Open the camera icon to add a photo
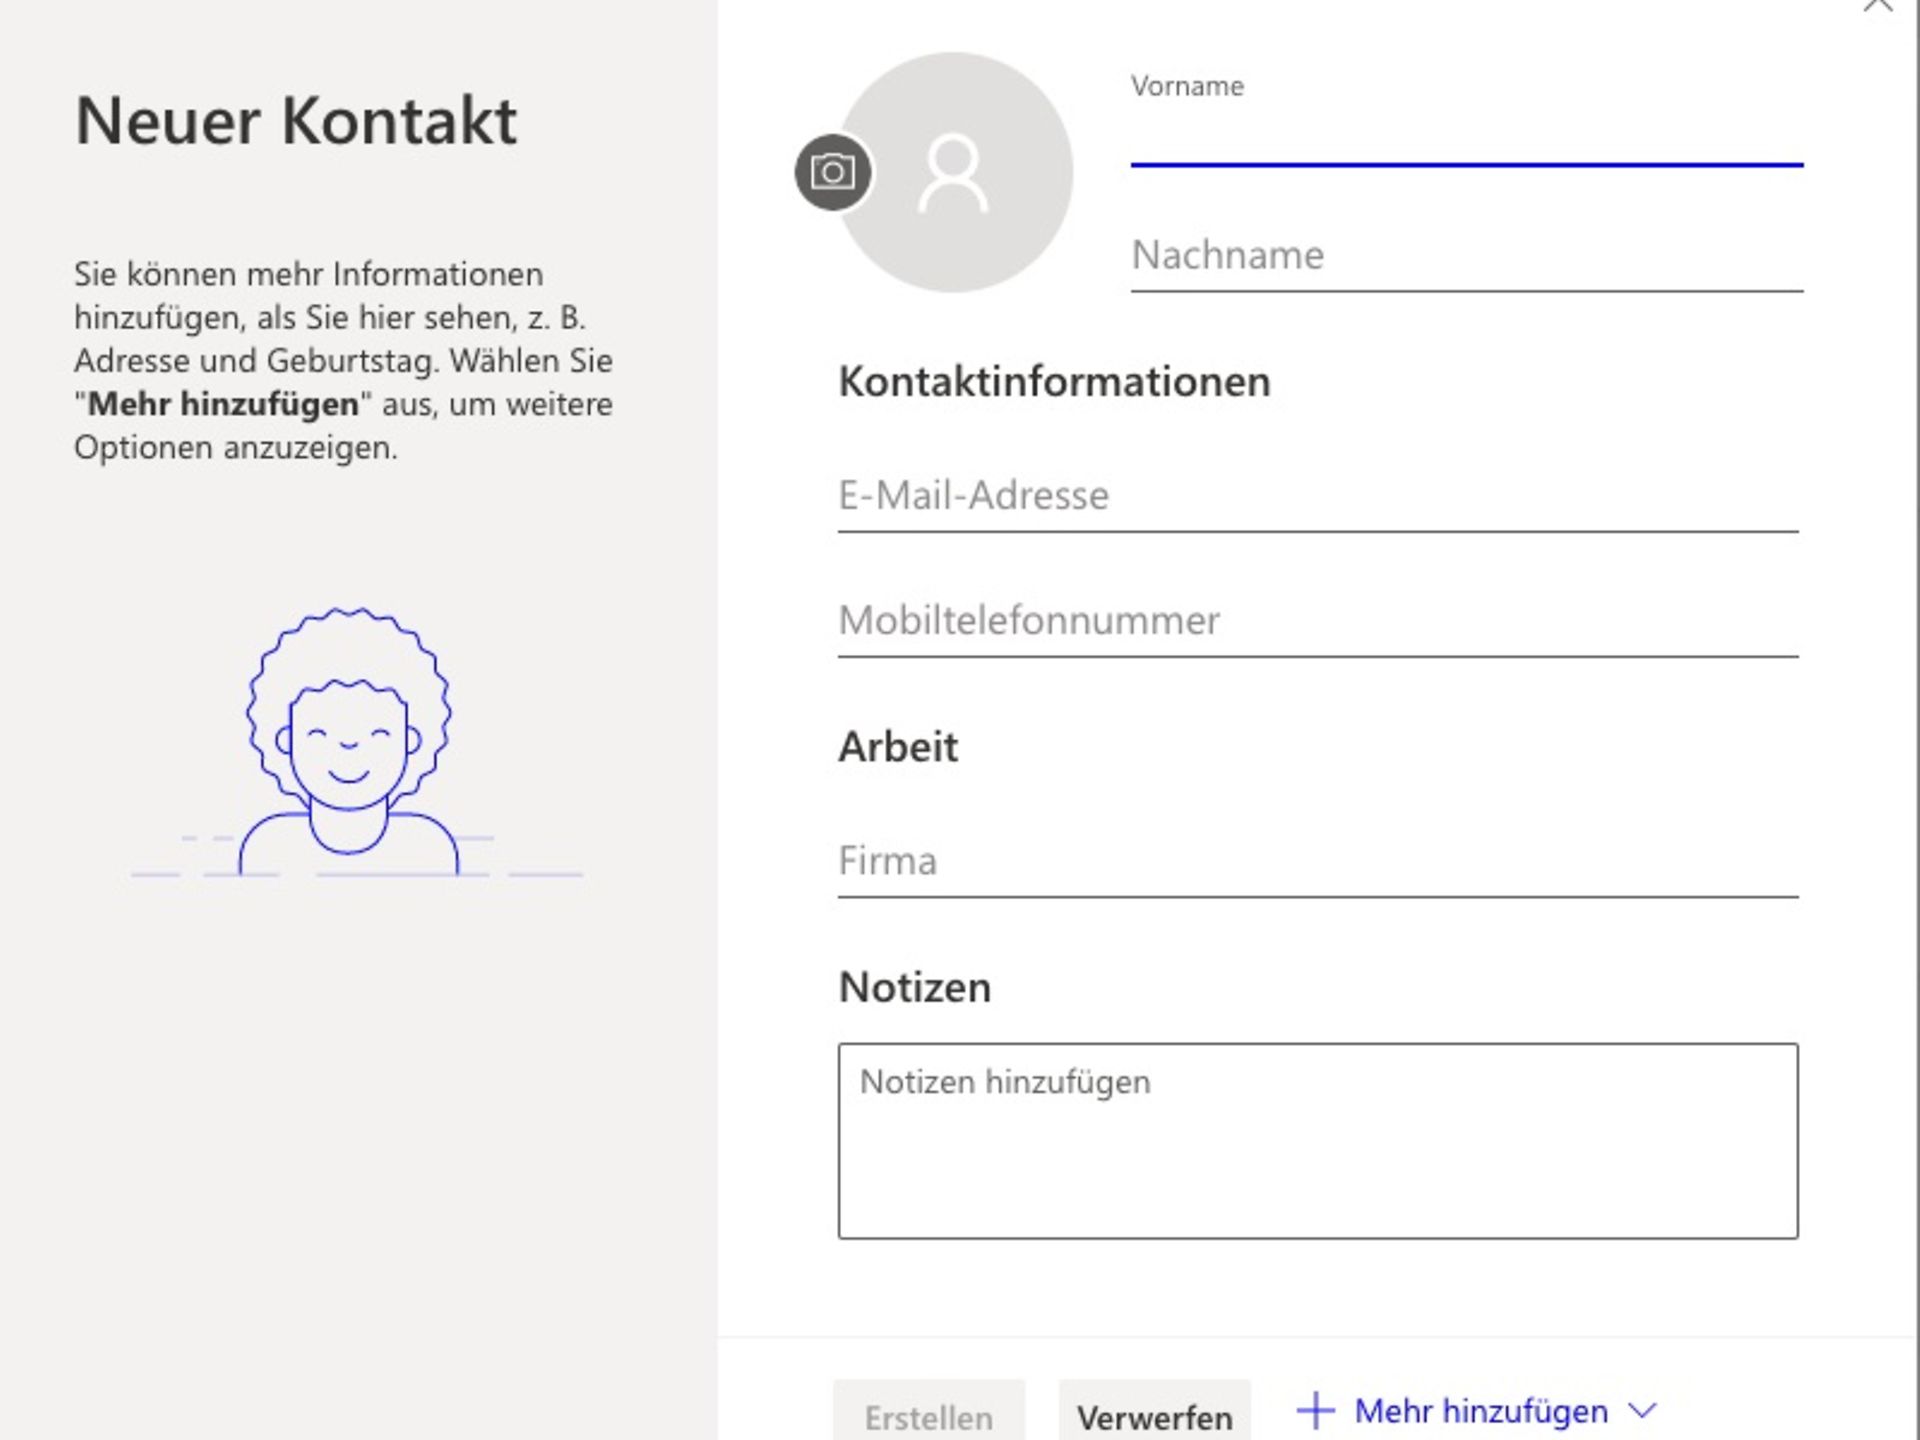Viewport: 1920px width, 1440px height. pyautogui.click(x=832, y=171)
